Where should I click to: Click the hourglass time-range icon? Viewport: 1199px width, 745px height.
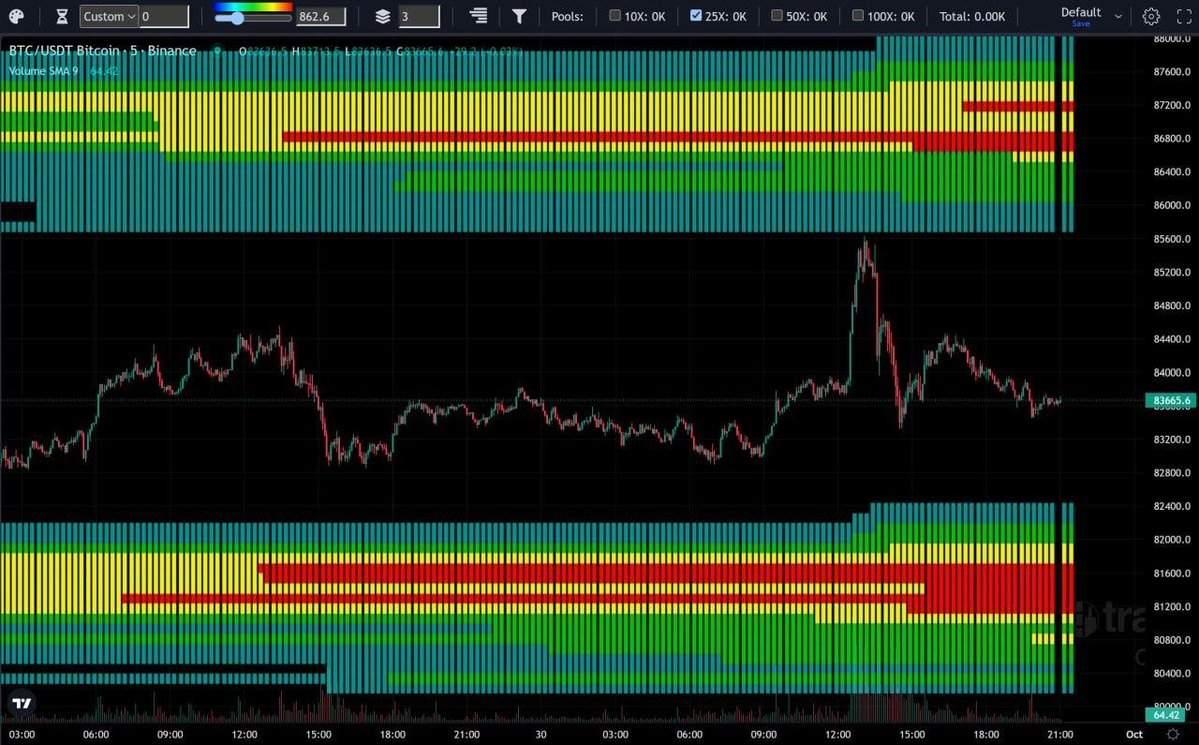click(62, 16)
